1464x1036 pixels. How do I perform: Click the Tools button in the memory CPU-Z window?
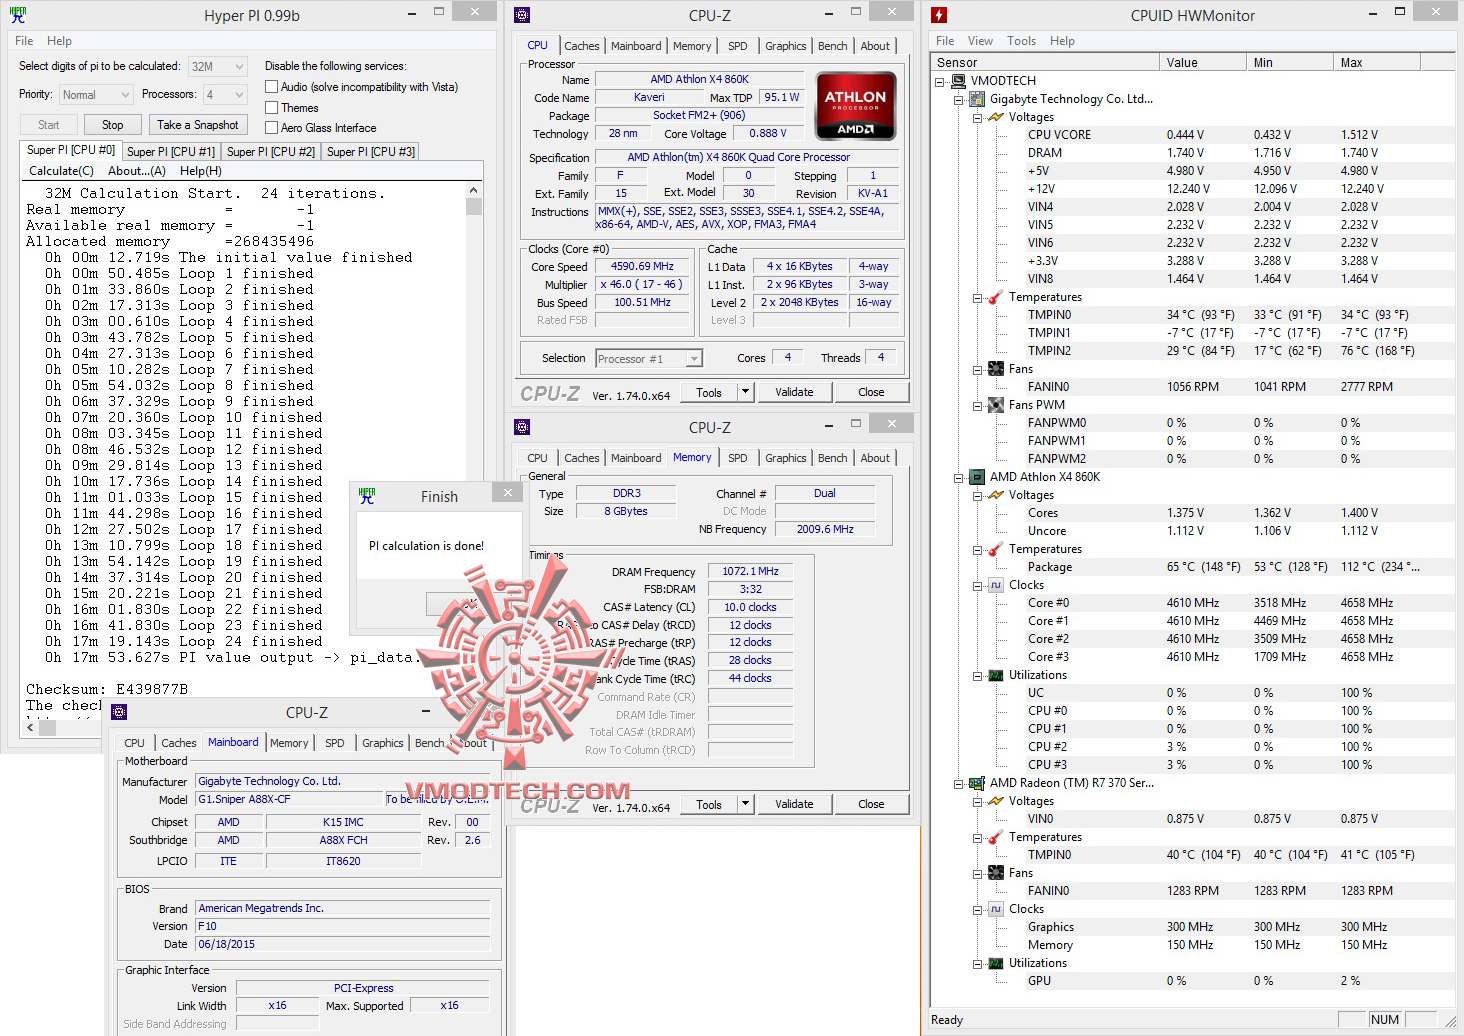point(709,804)
